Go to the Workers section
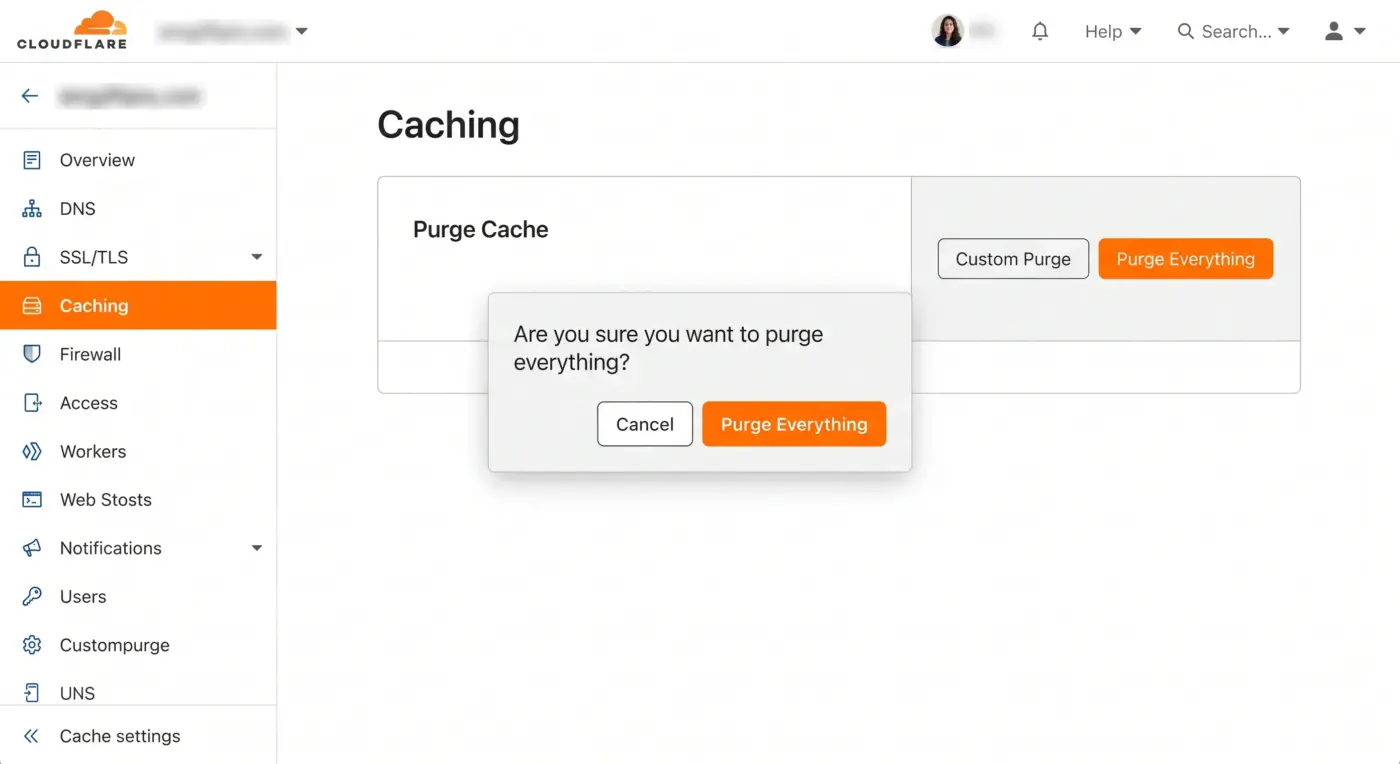Screen dimensions: 1400x764 [138, 451]
